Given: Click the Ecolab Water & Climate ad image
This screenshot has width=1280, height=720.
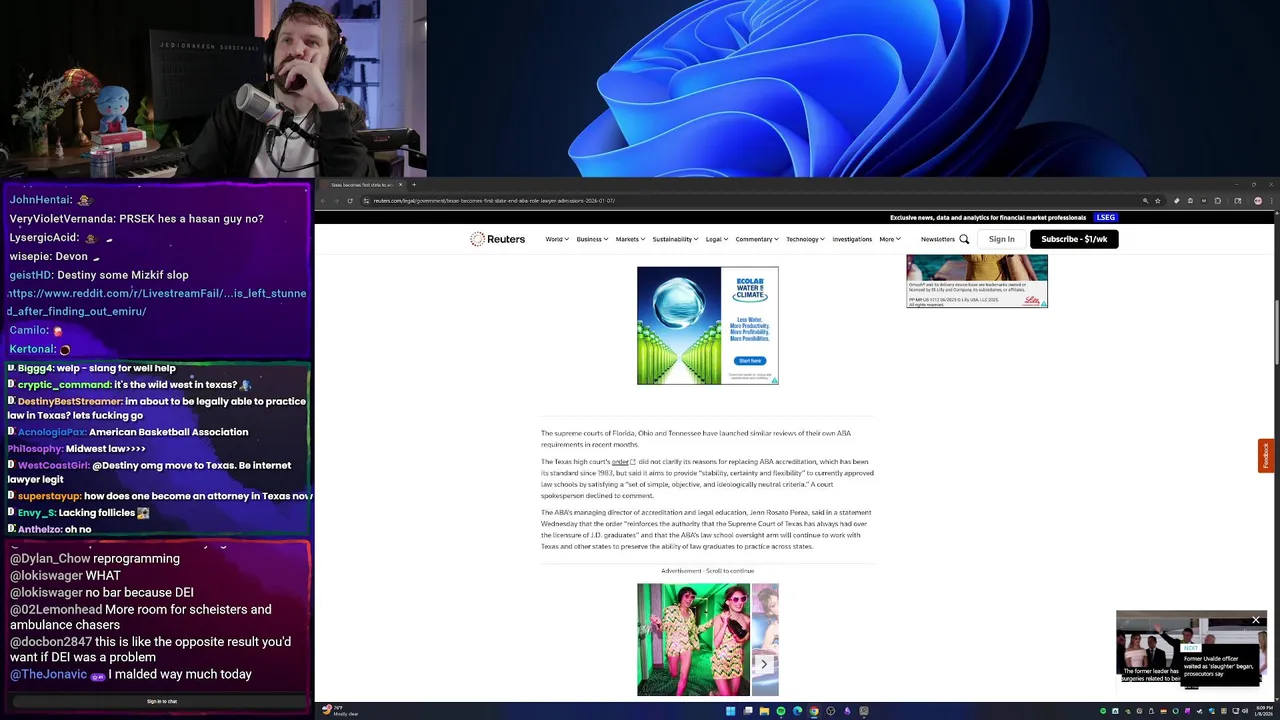Looking at the screenshot, I should click(707, 325).
